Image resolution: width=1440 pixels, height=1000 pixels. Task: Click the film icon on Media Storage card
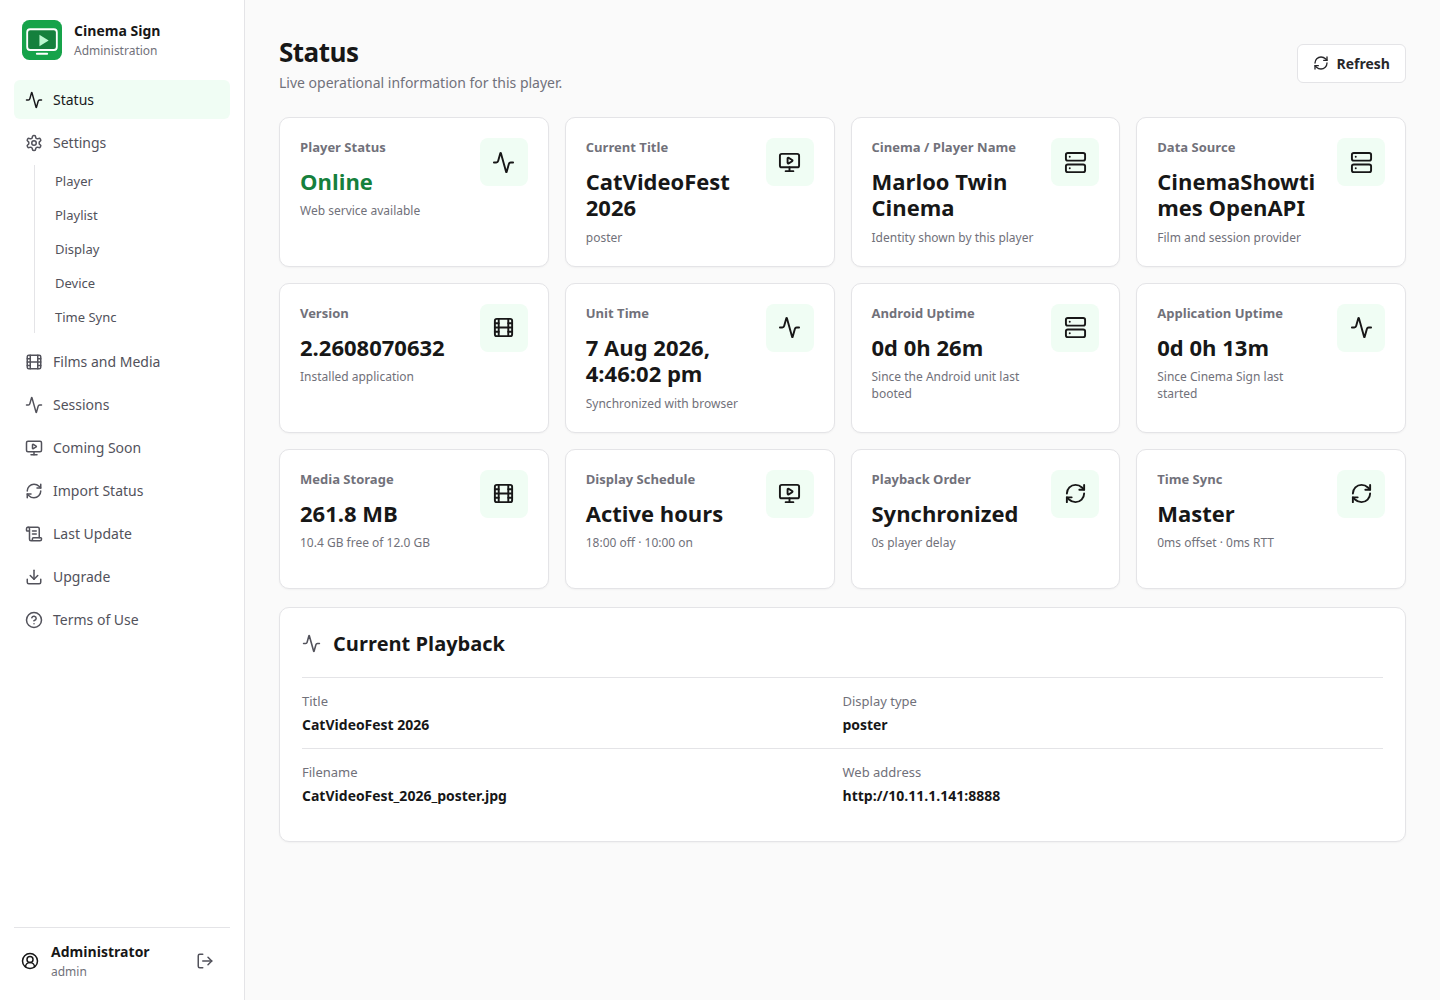[x=504, y=494]
